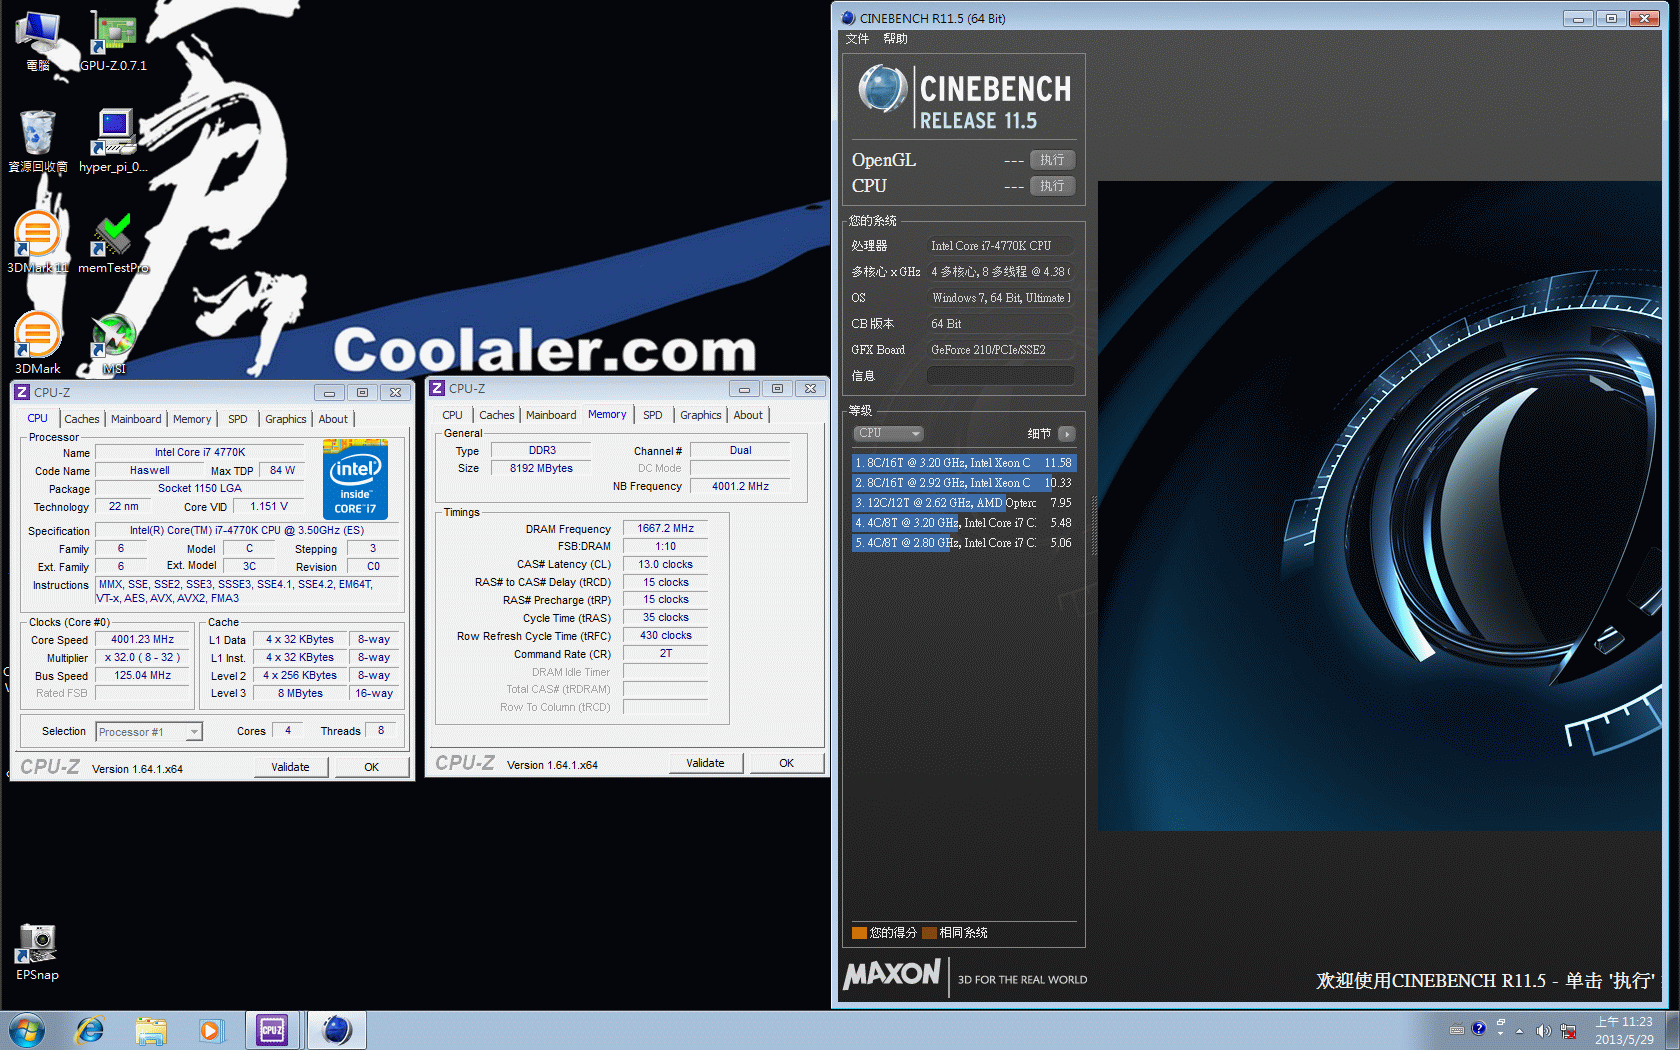Screen dimensions: 1680x1050
Task: Open the hyper_pi desktop shortcut
Action: click(x=113, y=141)
